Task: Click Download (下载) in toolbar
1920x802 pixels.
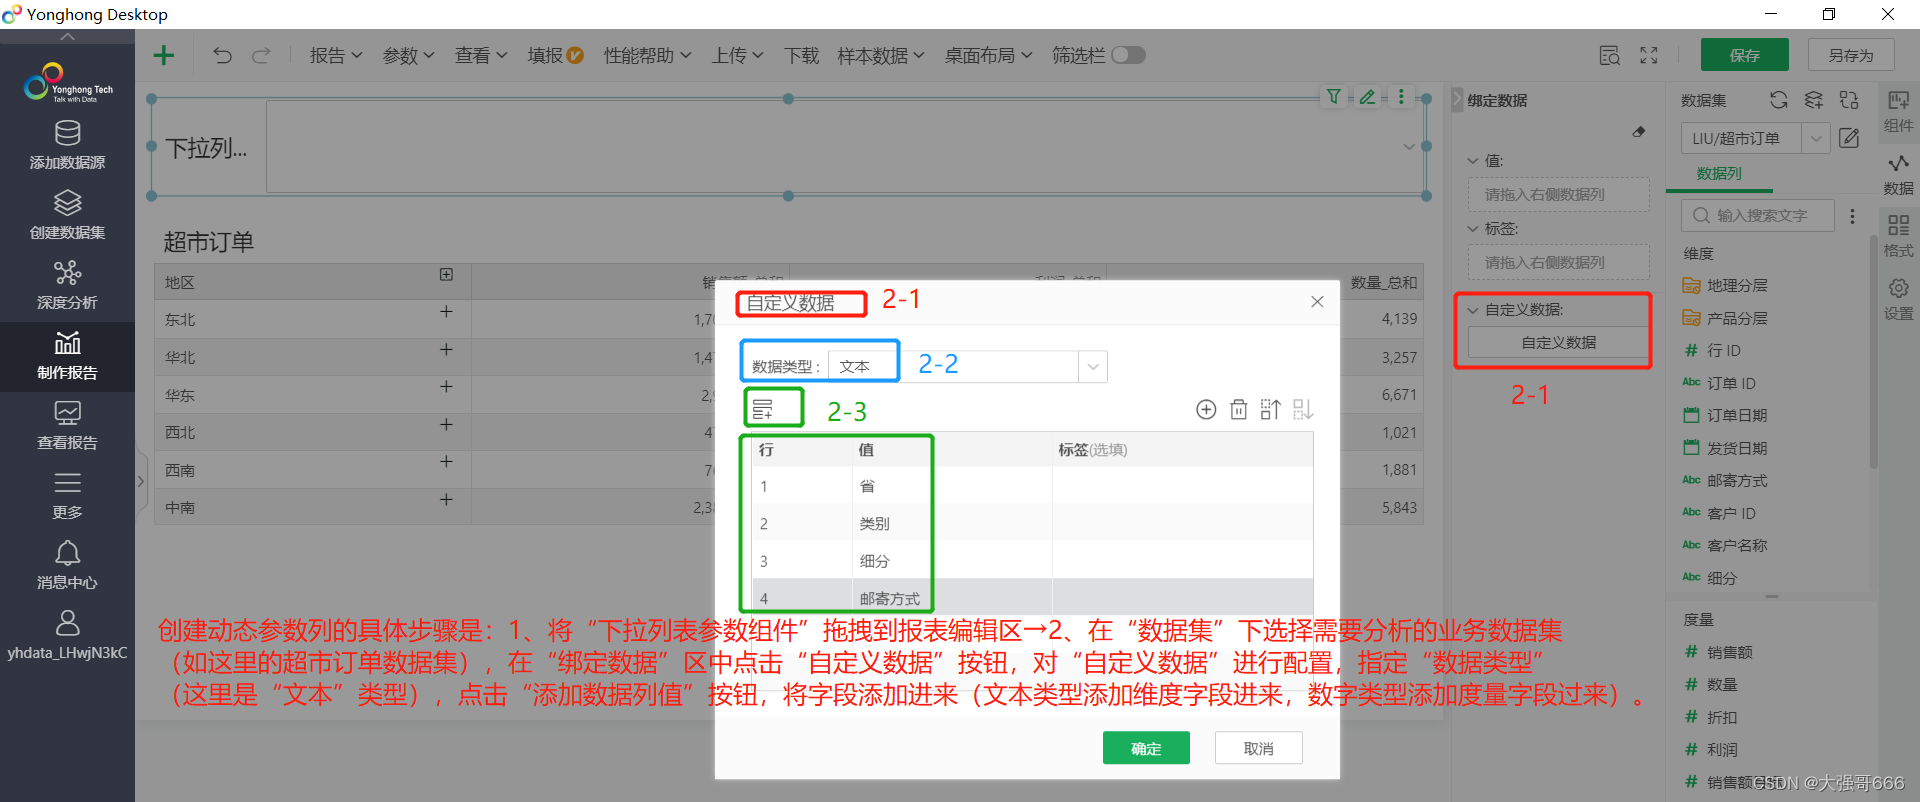Action: tap(801, 55)
